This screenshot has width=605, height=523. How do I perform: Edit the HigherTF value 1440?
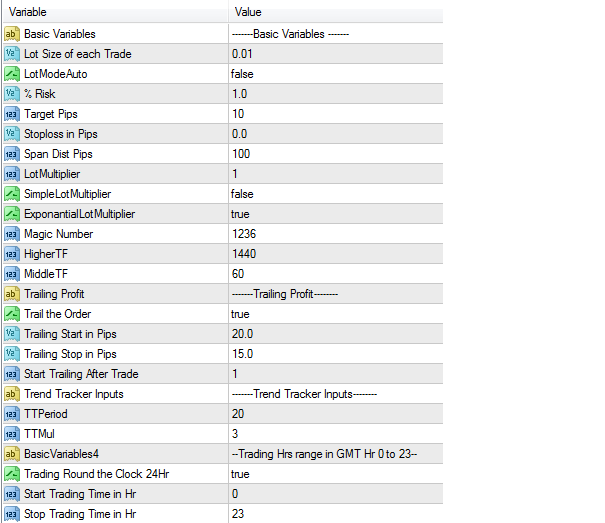coord(245,254)
